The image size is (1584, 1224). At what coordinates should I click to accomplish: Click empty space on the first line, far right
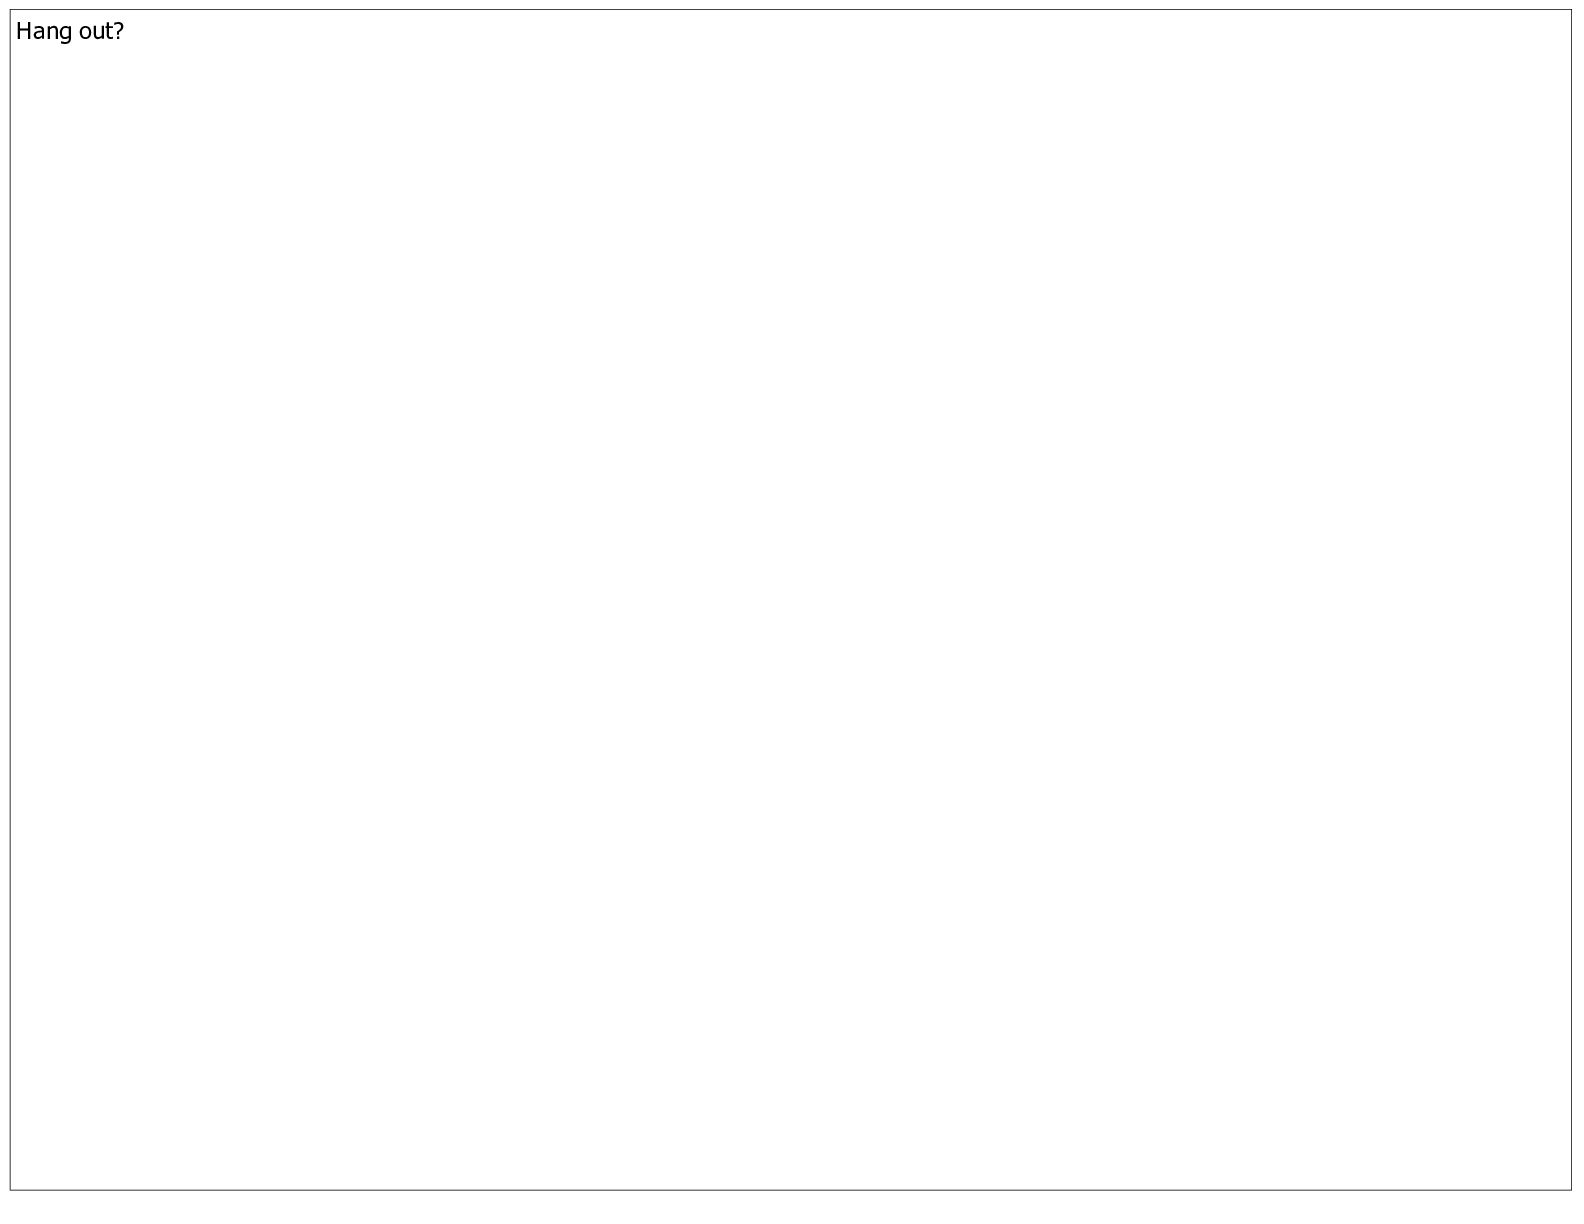[x=1500, y=31]
